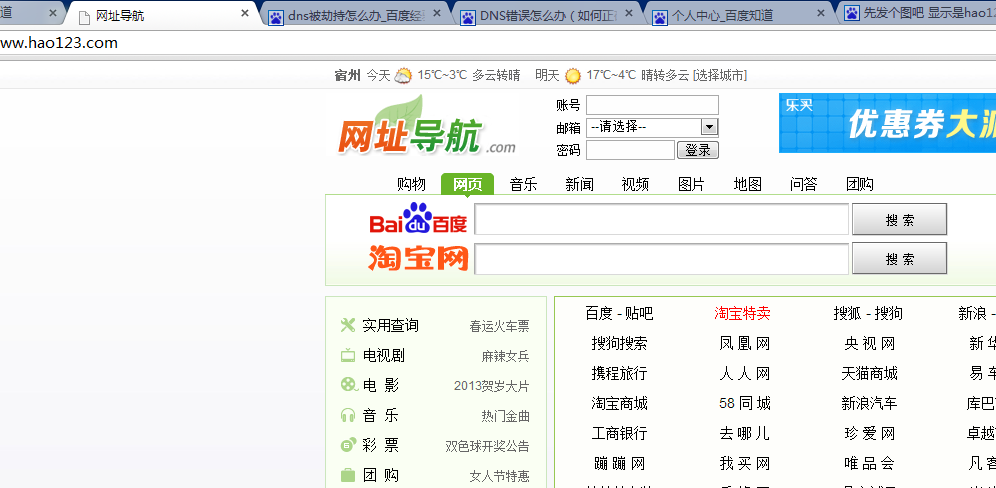Select the 音乐 search category

pos(523,184)
